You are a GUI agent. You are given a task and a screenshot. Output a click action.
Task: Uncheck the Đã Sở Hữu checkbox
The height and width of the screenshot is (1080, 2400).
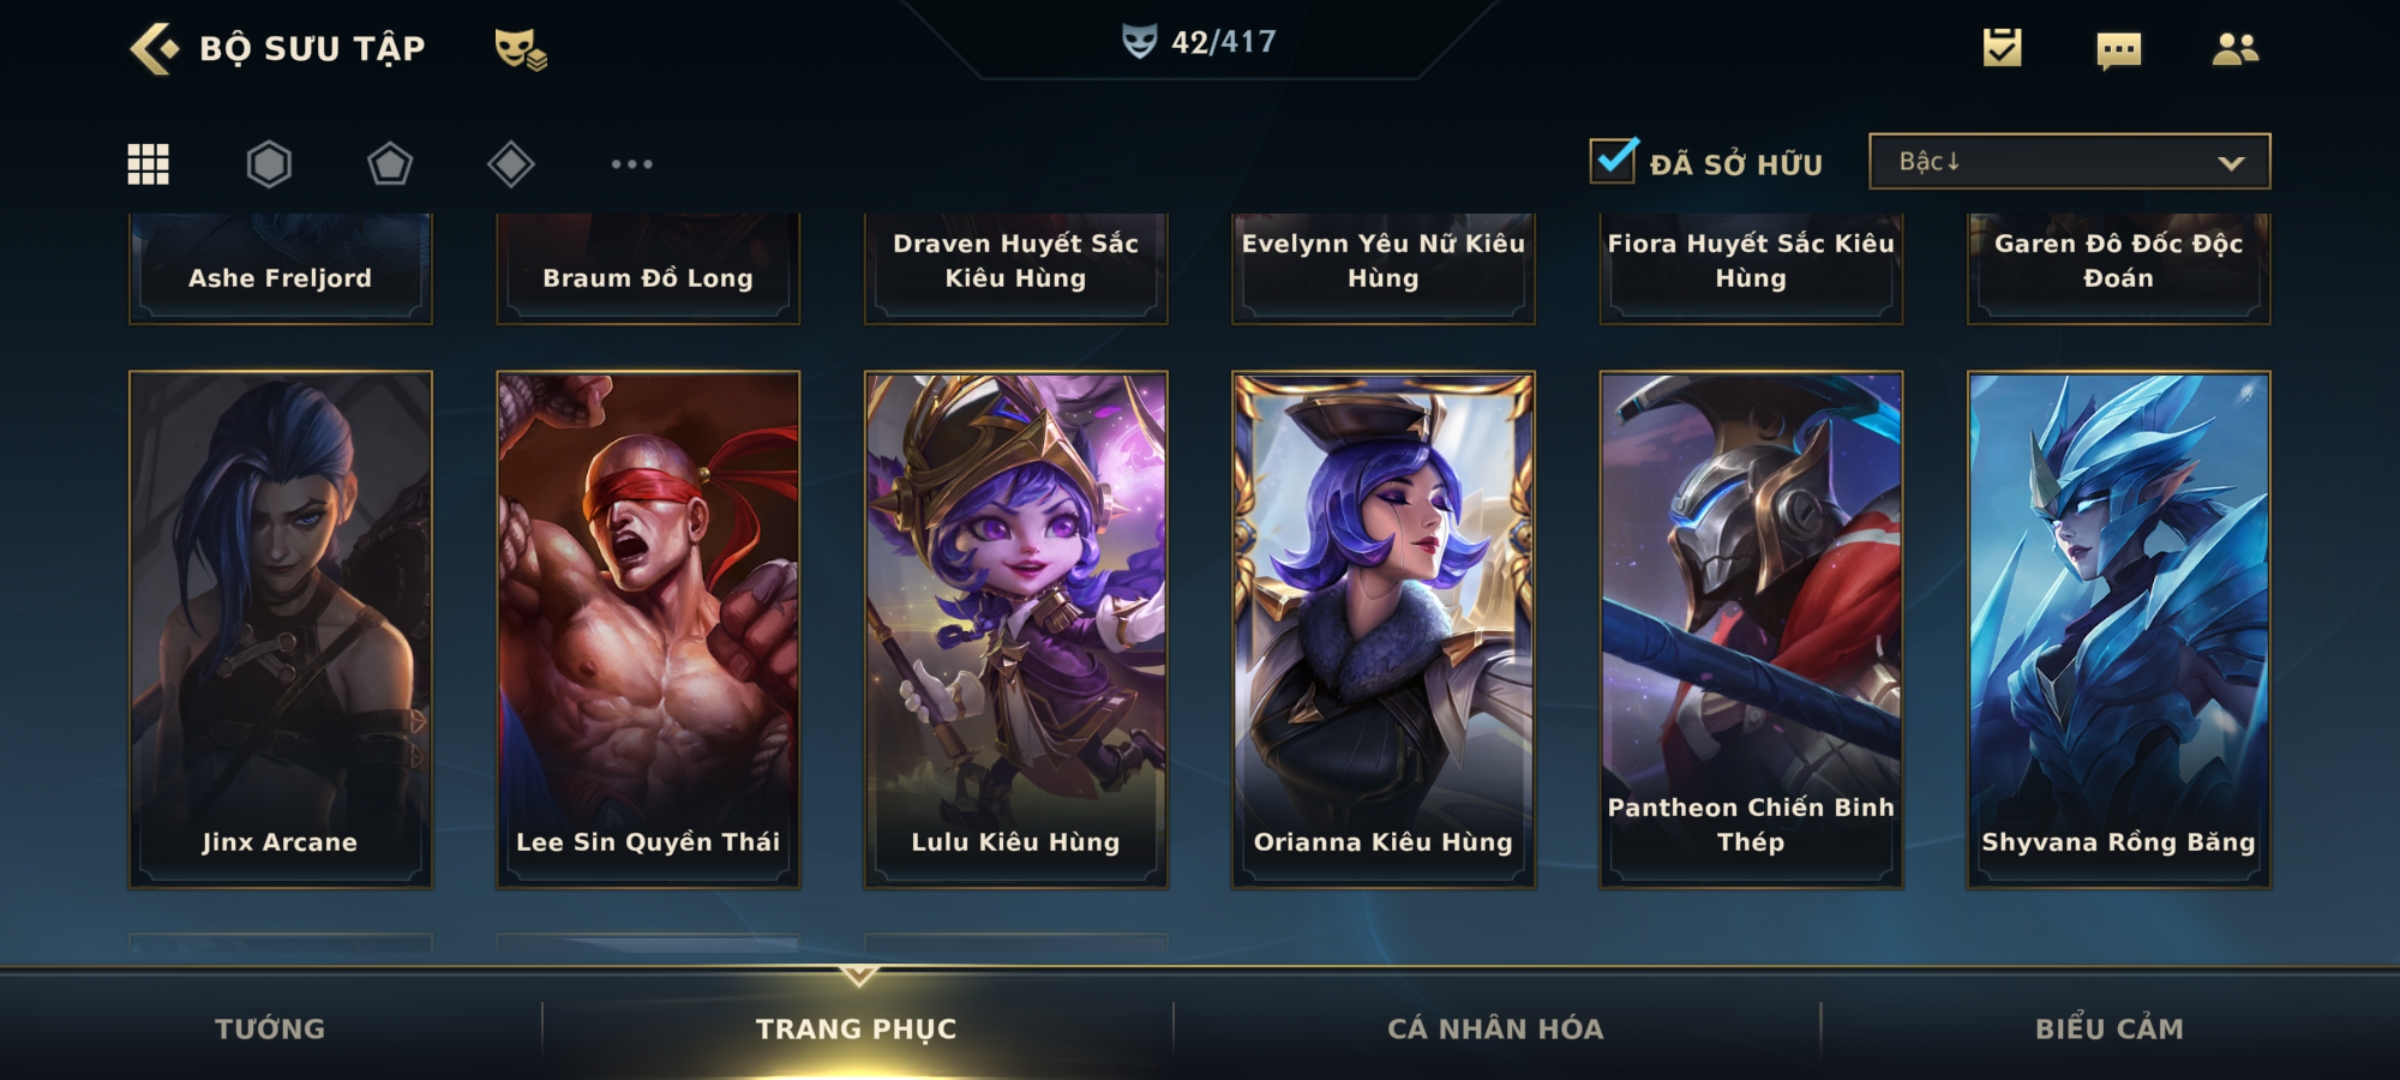click(1613, 160)
